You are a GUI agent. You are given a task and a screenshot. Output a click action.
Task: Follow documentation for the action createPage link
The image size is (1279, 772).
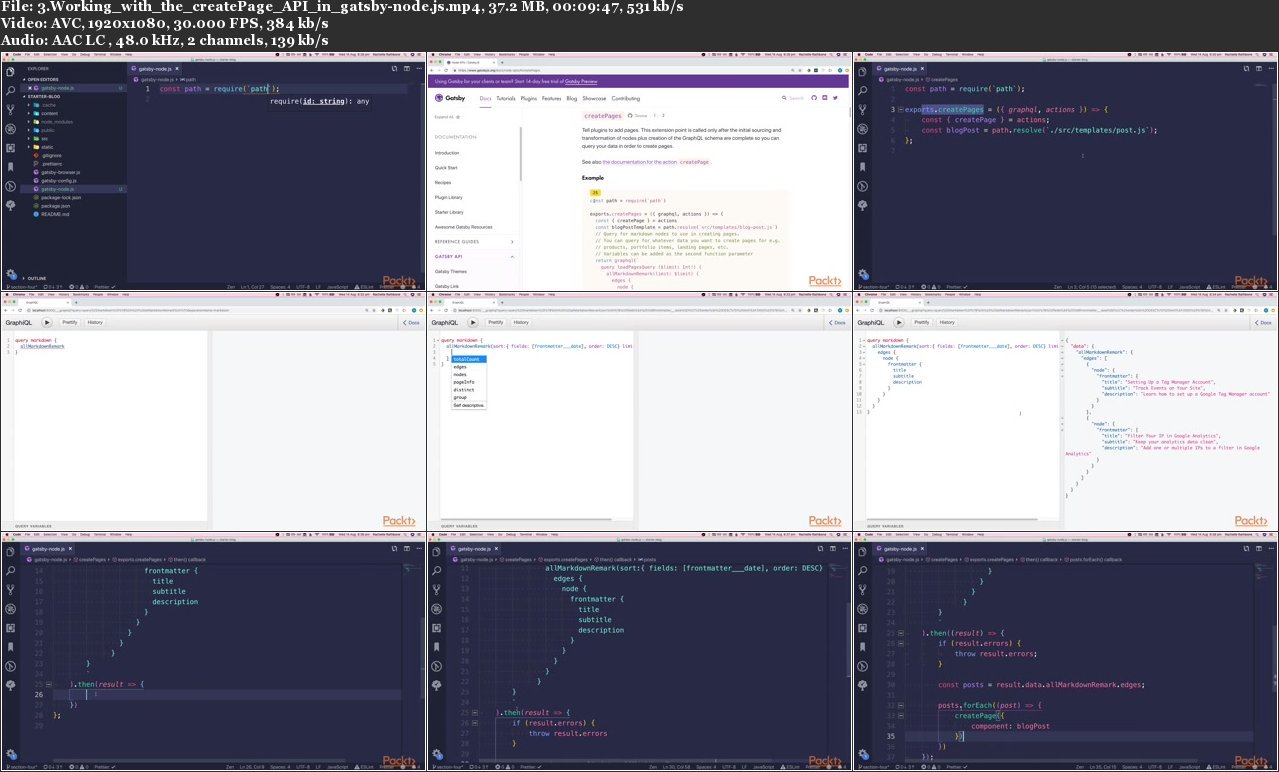(x=656, y=161)
